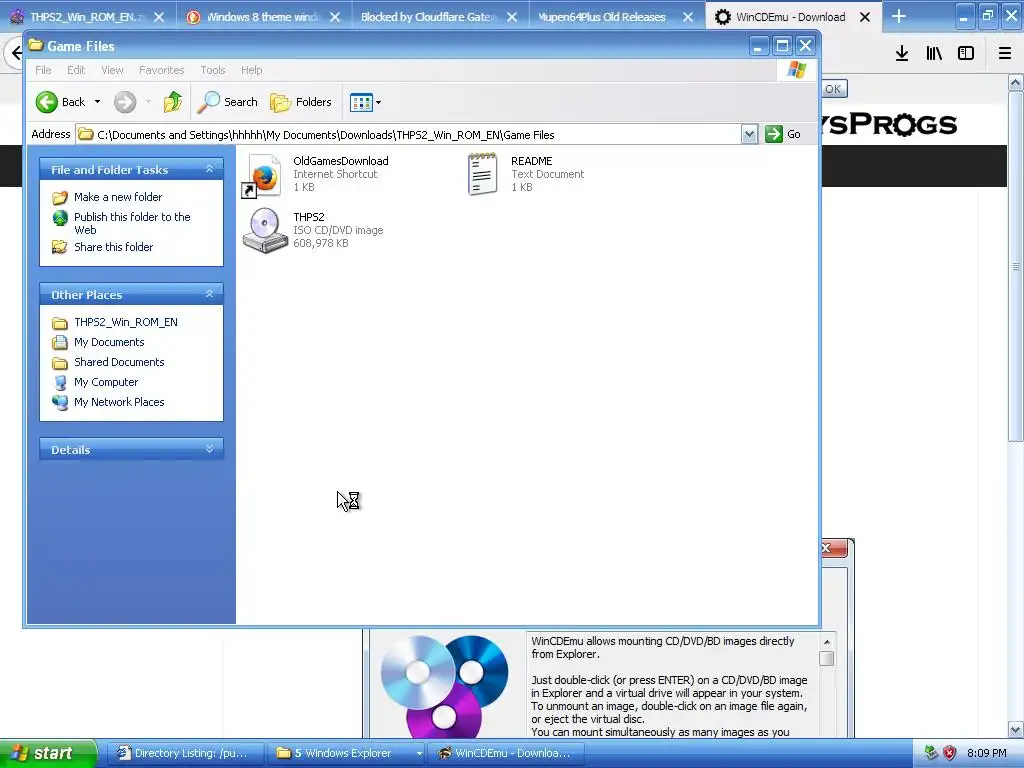The height and width of the screenshot is (768, 1024).
Task: Open the browser Downloads arrow icon
Action: 902,54
